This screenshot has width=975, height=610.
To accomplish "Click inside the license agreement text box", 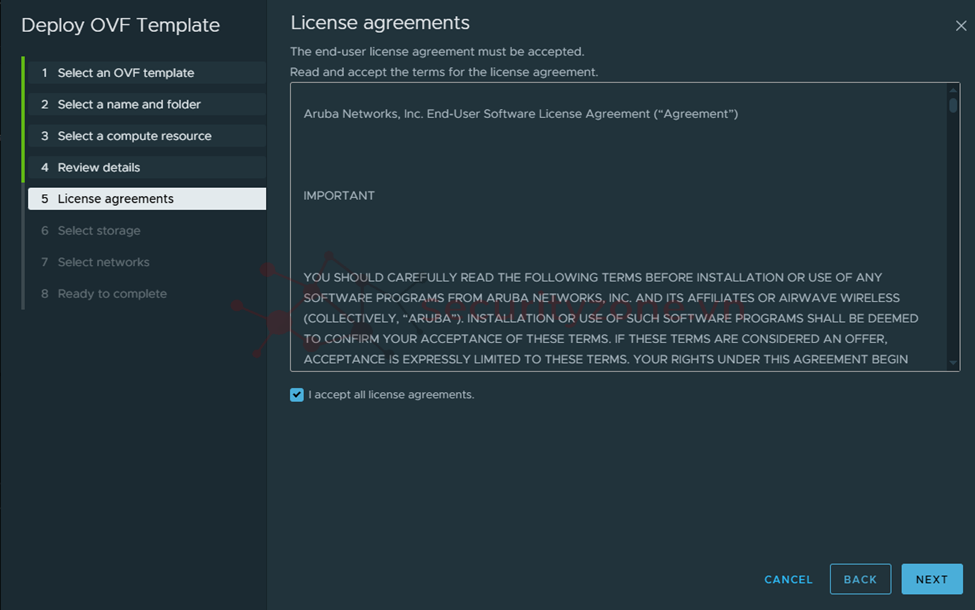I will coord(619,227).
